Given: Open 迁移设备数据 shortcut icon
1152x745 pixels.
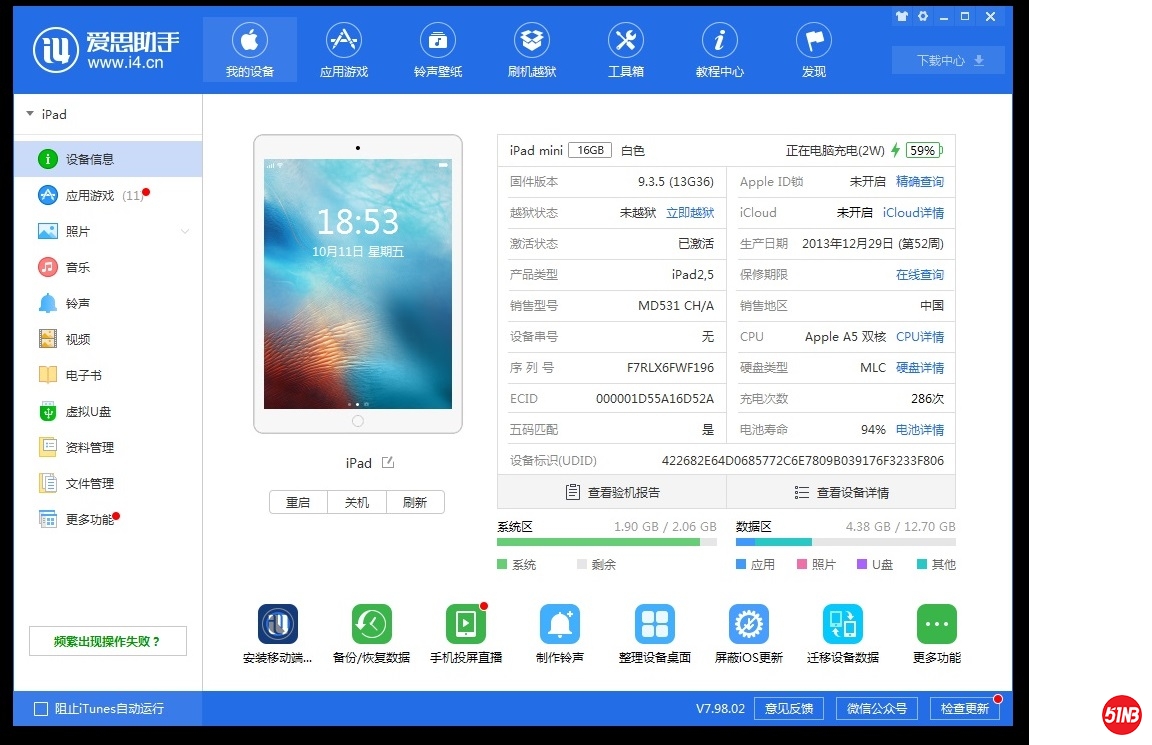Looking at the screenshot, I should tap(843, 624).
